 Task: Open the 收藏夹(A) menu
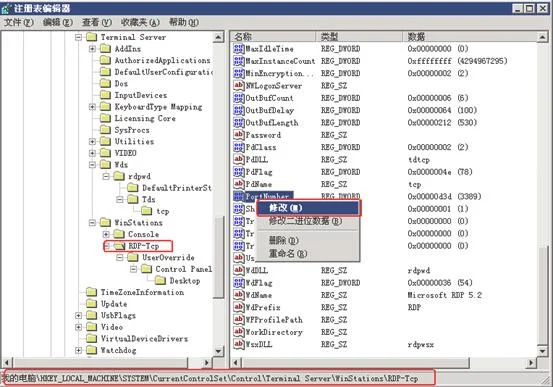[x=140, y=23]
